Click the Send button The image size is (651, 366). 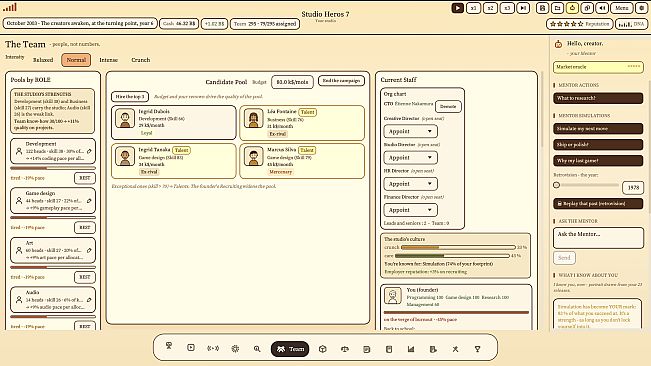coord(564,258)
